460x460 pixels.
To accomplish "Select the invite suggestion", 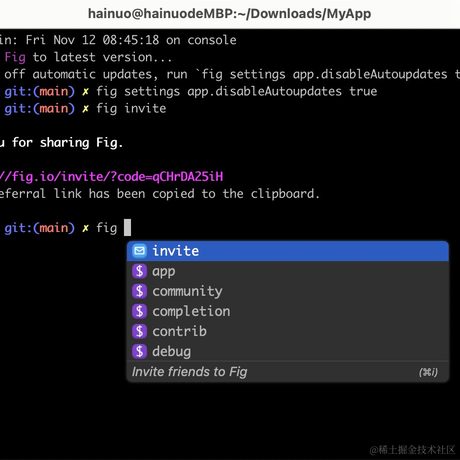I will click(288, 251).
